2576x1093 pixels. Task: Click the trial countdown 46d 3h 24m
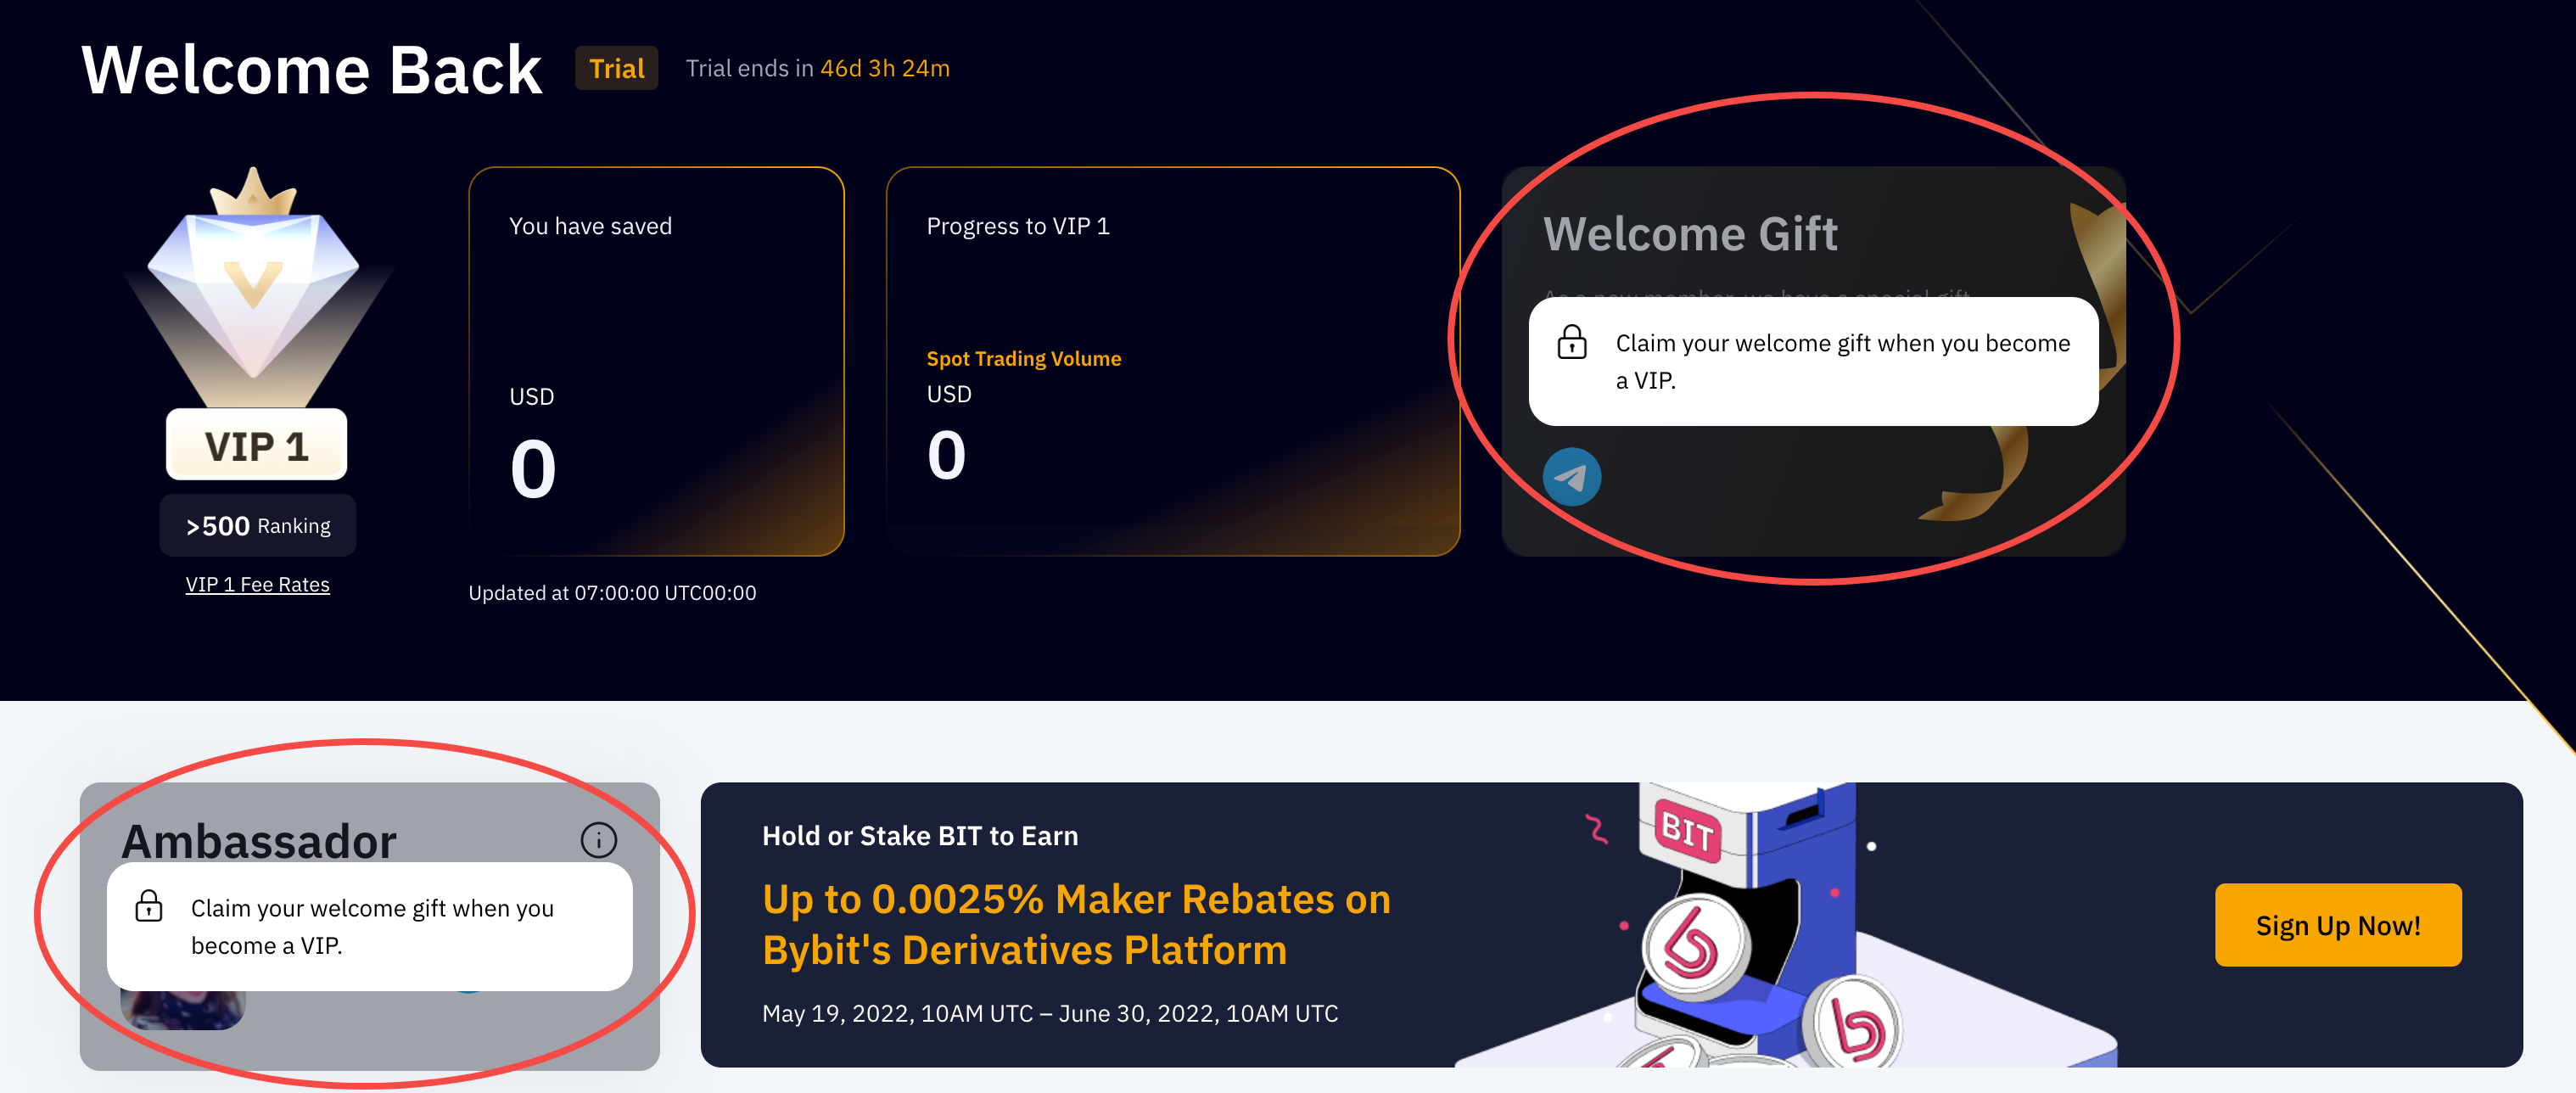[884, 68]
